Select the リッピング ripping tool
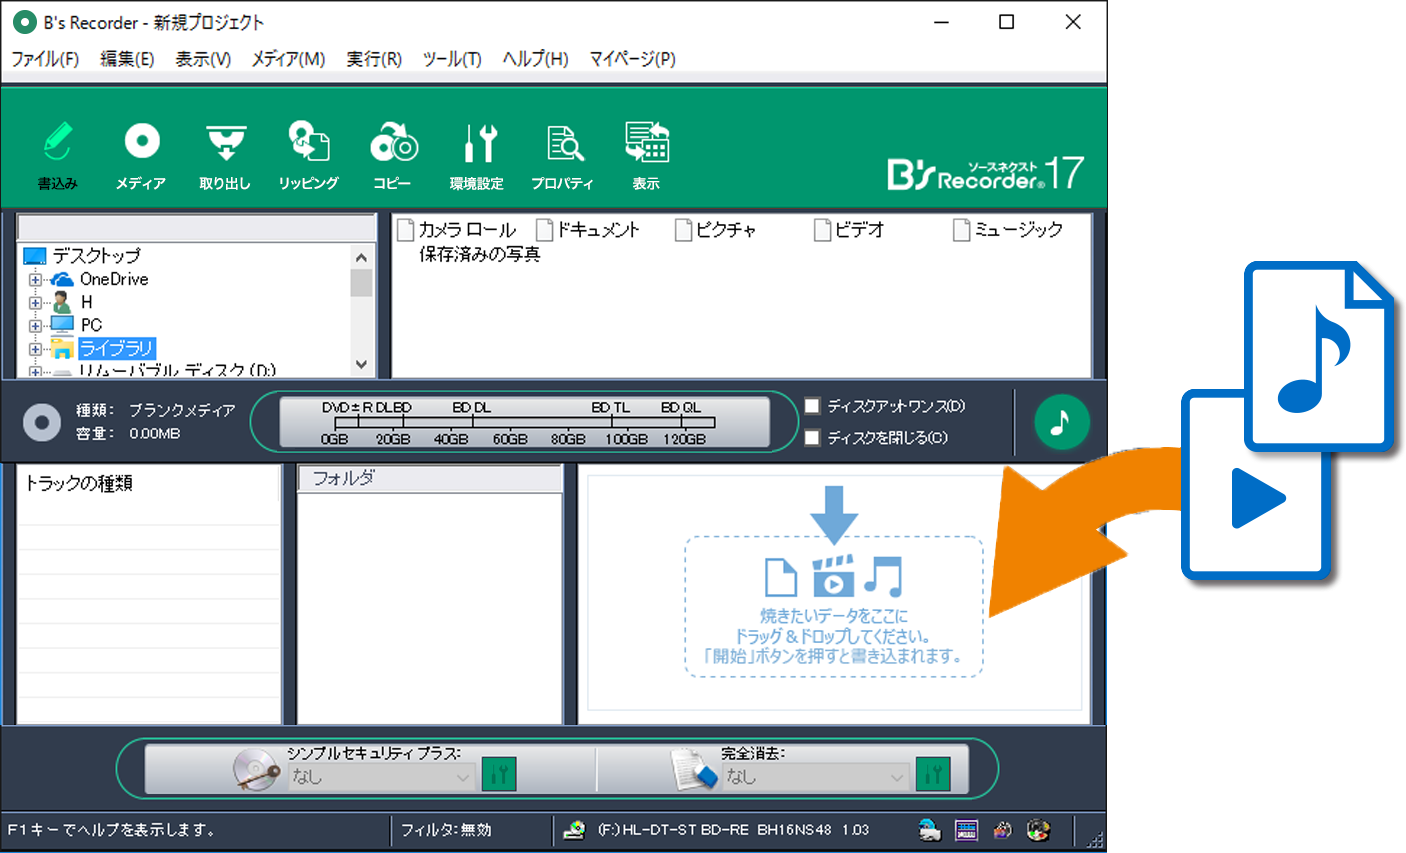This screenshot has width=1406, height=853. click(x=308, y=155)
